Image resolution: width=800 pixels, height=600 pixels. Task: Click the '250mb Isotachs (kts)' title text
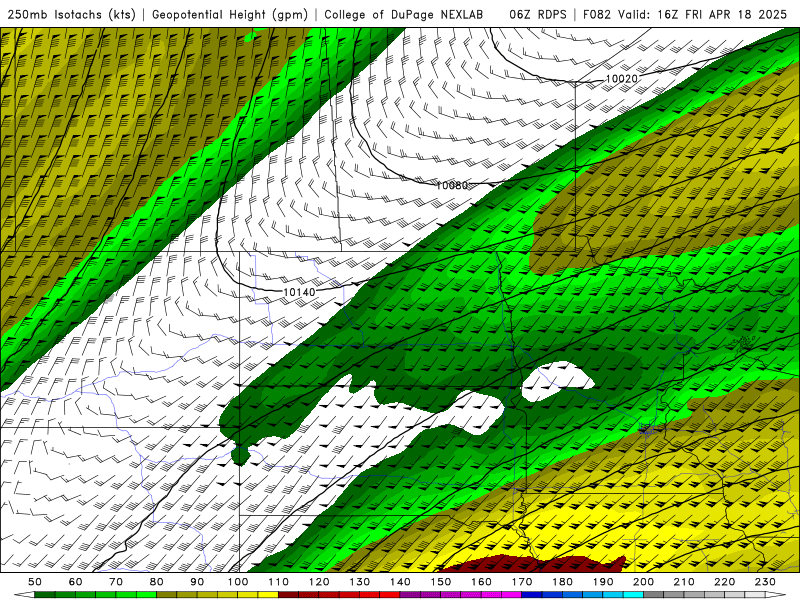[71, 14]
